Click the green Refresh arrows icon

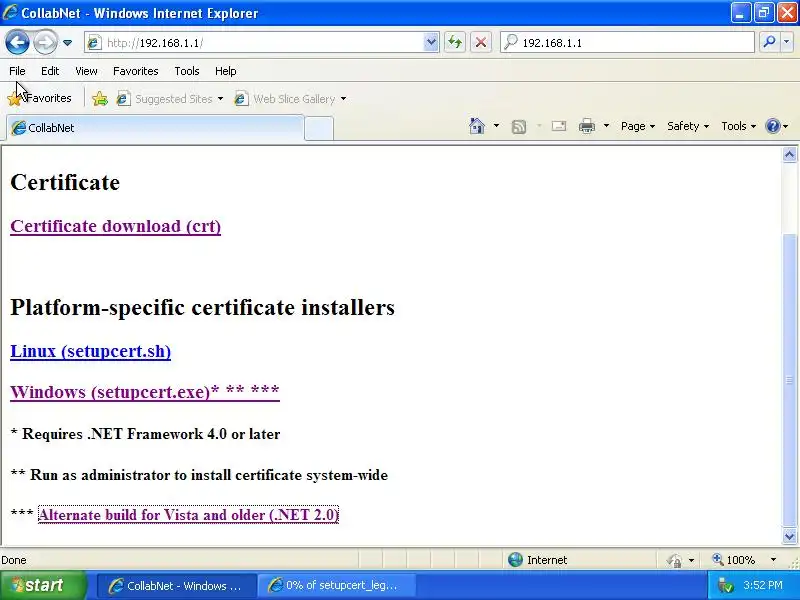pyautogui.click(x=455, y=42)
